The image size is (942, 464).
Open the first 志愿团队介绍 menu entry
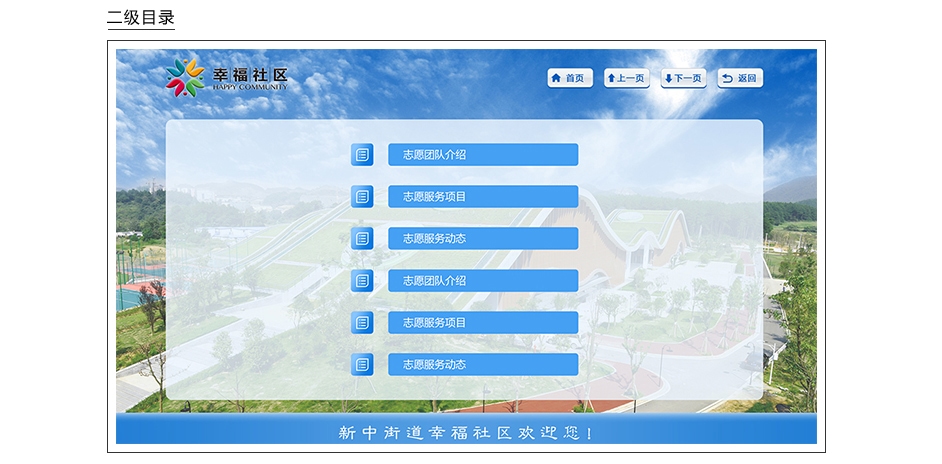(483, 155)
